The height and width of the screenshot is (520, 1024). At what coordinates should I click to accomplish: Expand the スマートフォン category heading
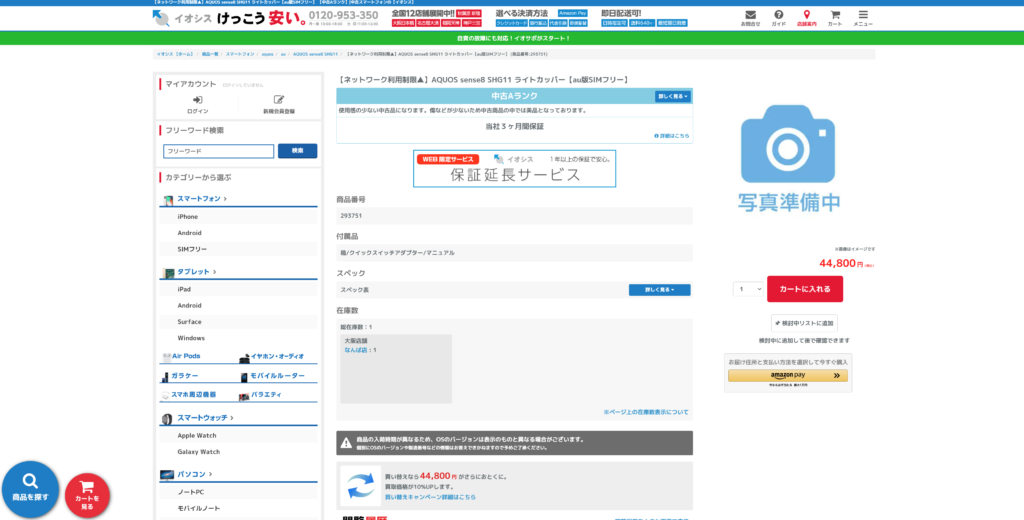pyautogui.click(x=201, y=199)
